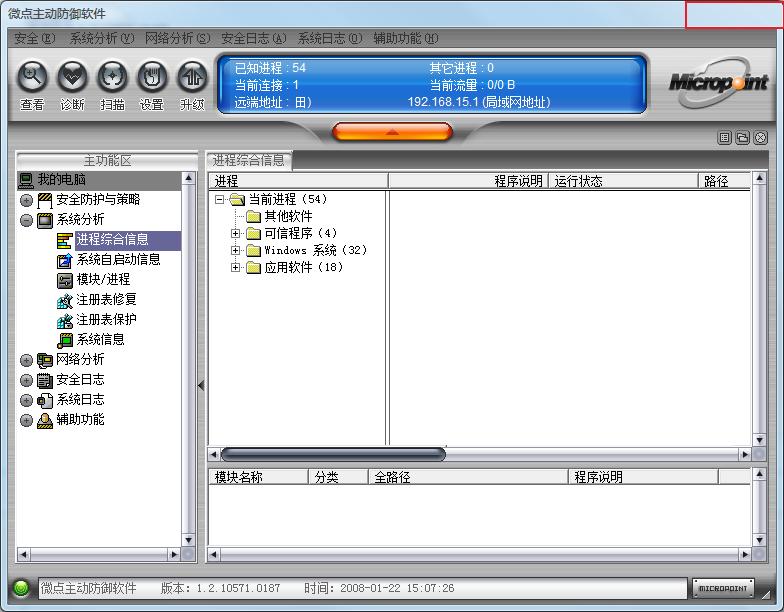Click the 分类 column header
The image size is (784, 612).
[x=338, y=477]
